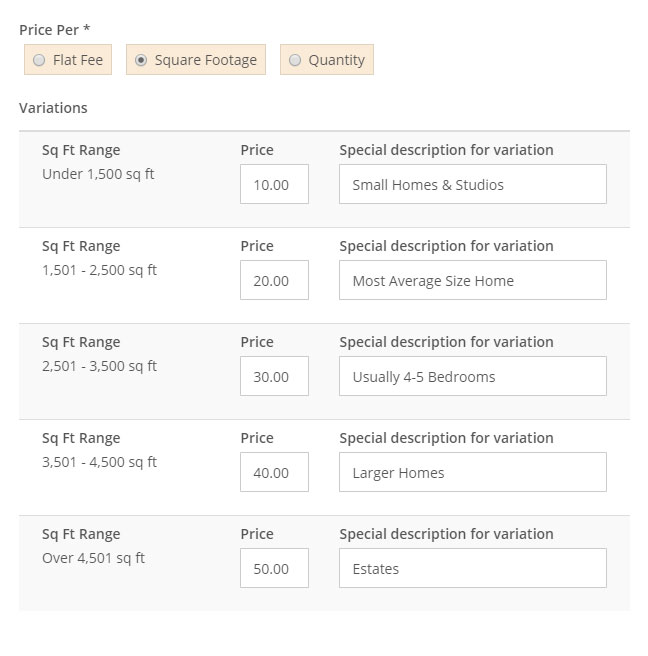Image resolution: width=648 pixels, height=656 pixels.
Task: Click the Larger Homes description field
Action: click(473, 472)
